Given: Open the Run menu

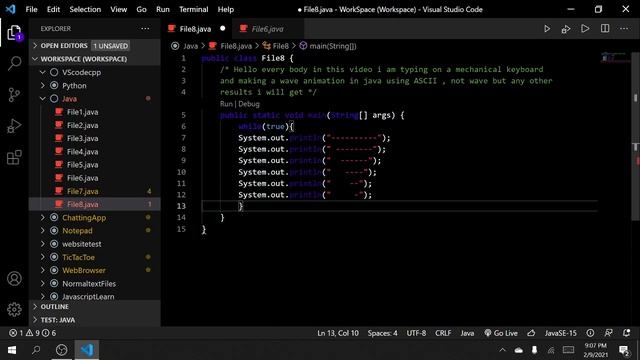Looking at the screenshot, I should [163, 9].
